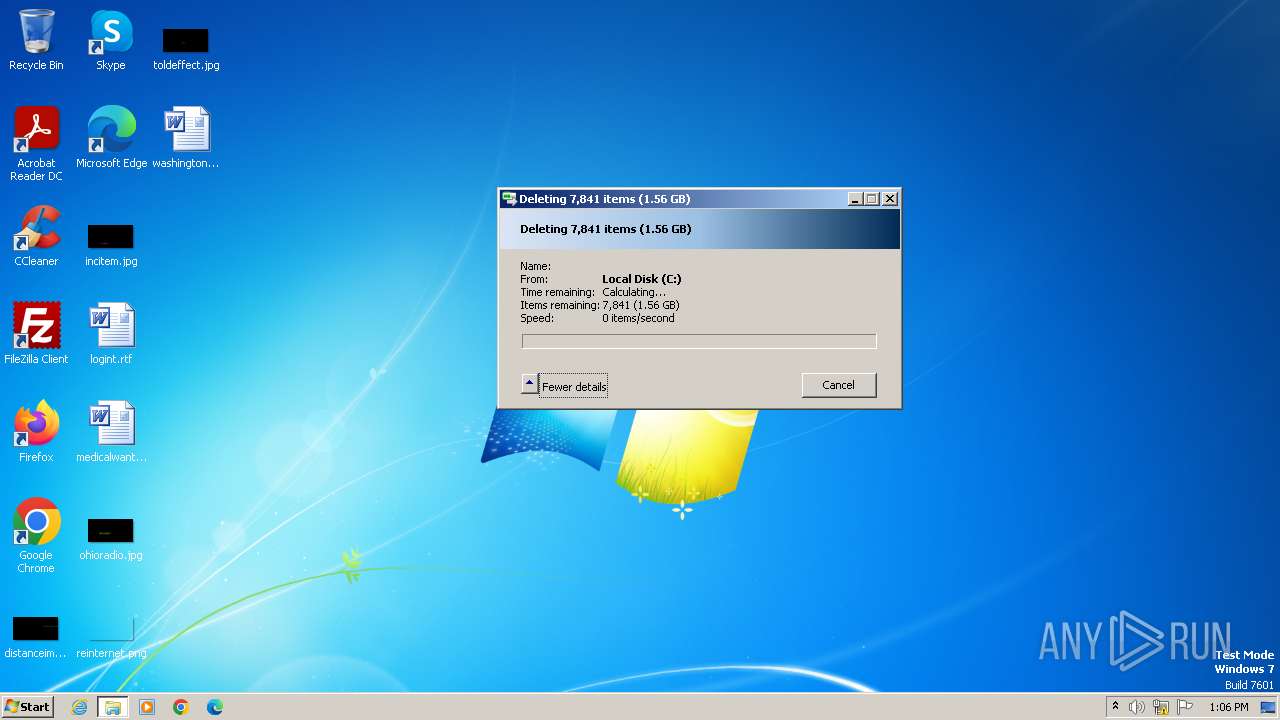This screenshot has width=1280, height=720.
Task: Open Windows Explorer from taskbar
Action: coord(113,707)
